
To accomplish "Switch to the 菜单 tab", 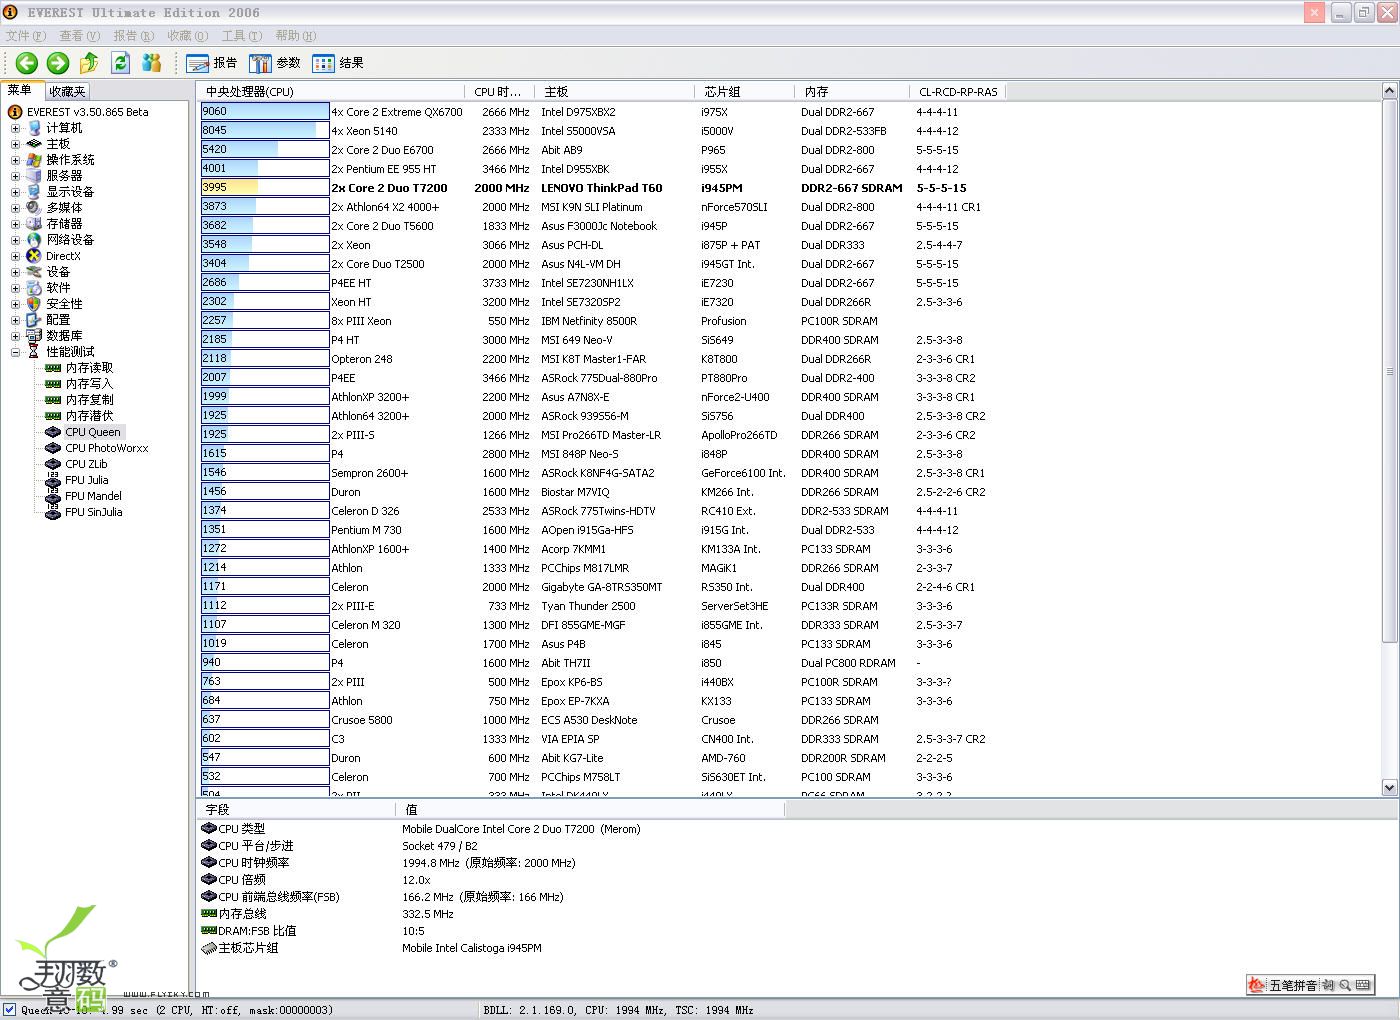I will [x=20, y=91].
